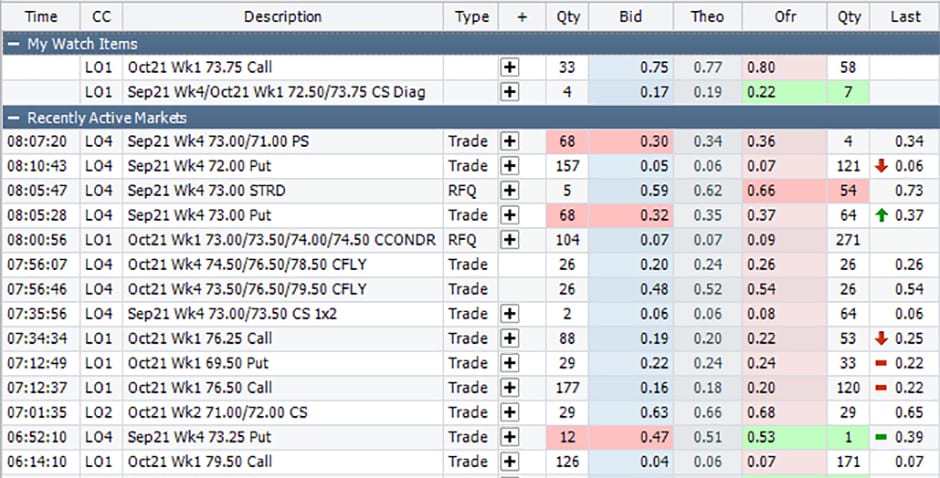Click the green up arrow beside 0.37
940x478 pixels.
(881, 215)
